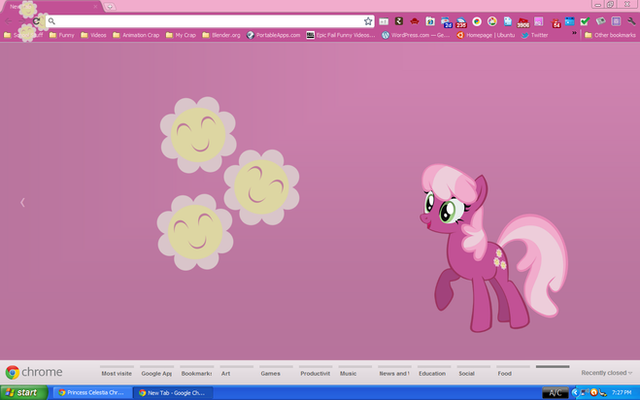
Task: Switch to the News section
Action: [394, 371]
